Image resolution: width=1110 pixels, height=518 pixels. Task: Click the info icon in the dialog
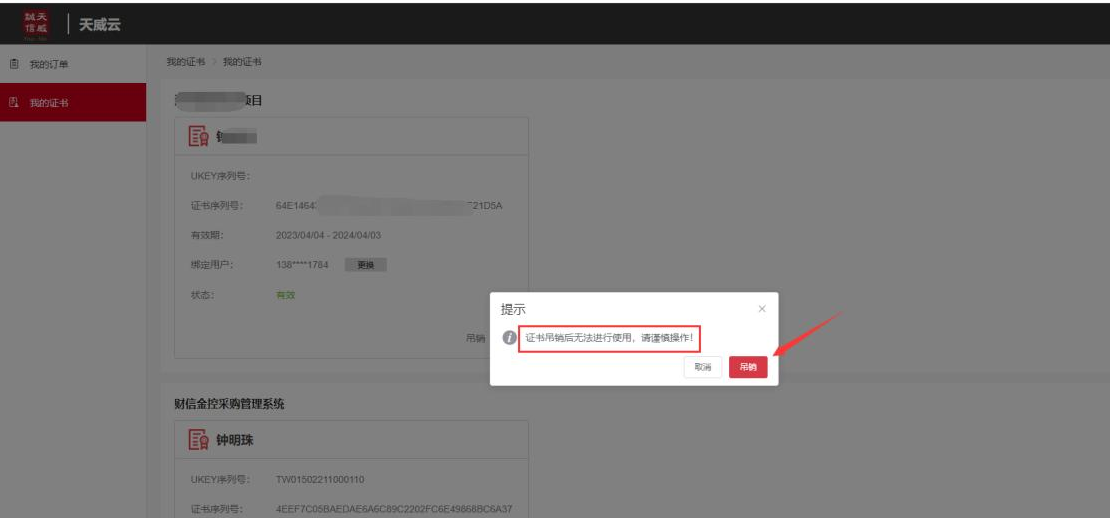point(509,338)
